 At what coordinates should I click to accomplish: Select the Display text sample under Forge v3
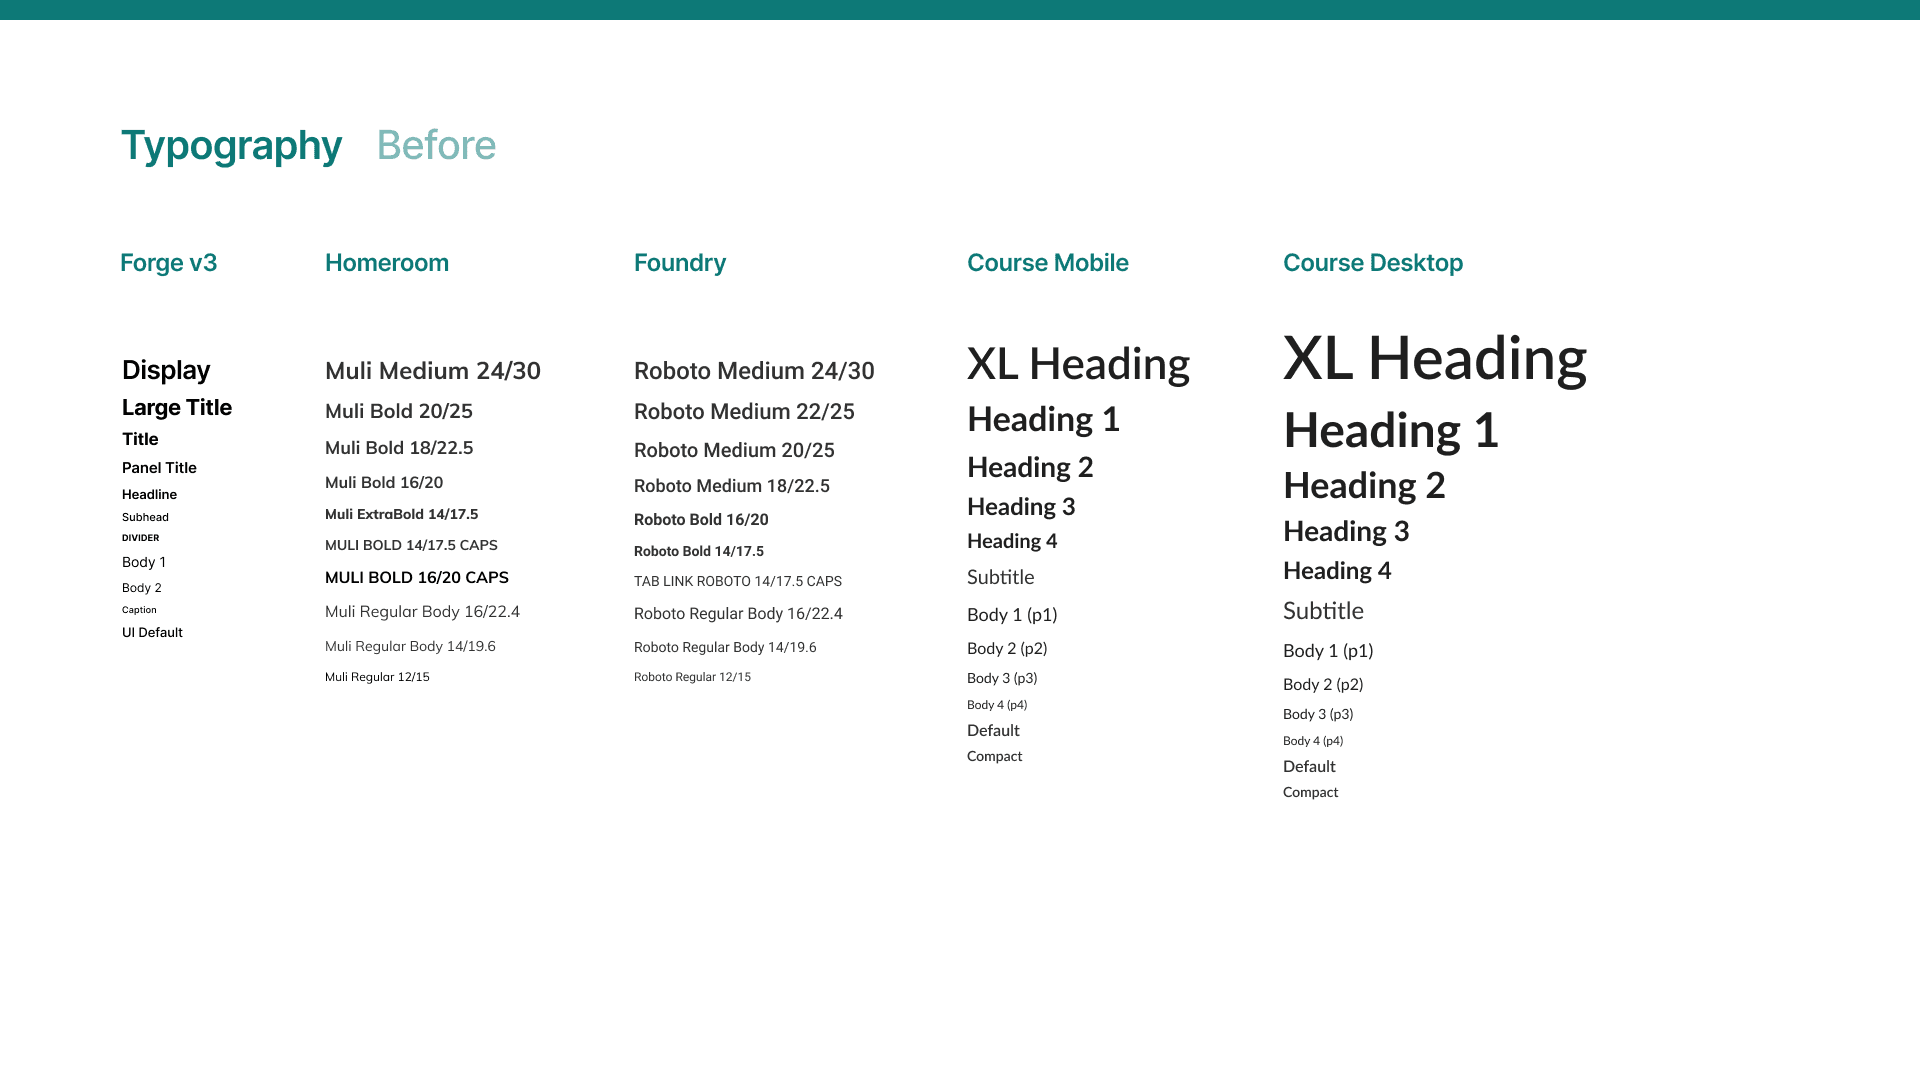pos(166,371)
